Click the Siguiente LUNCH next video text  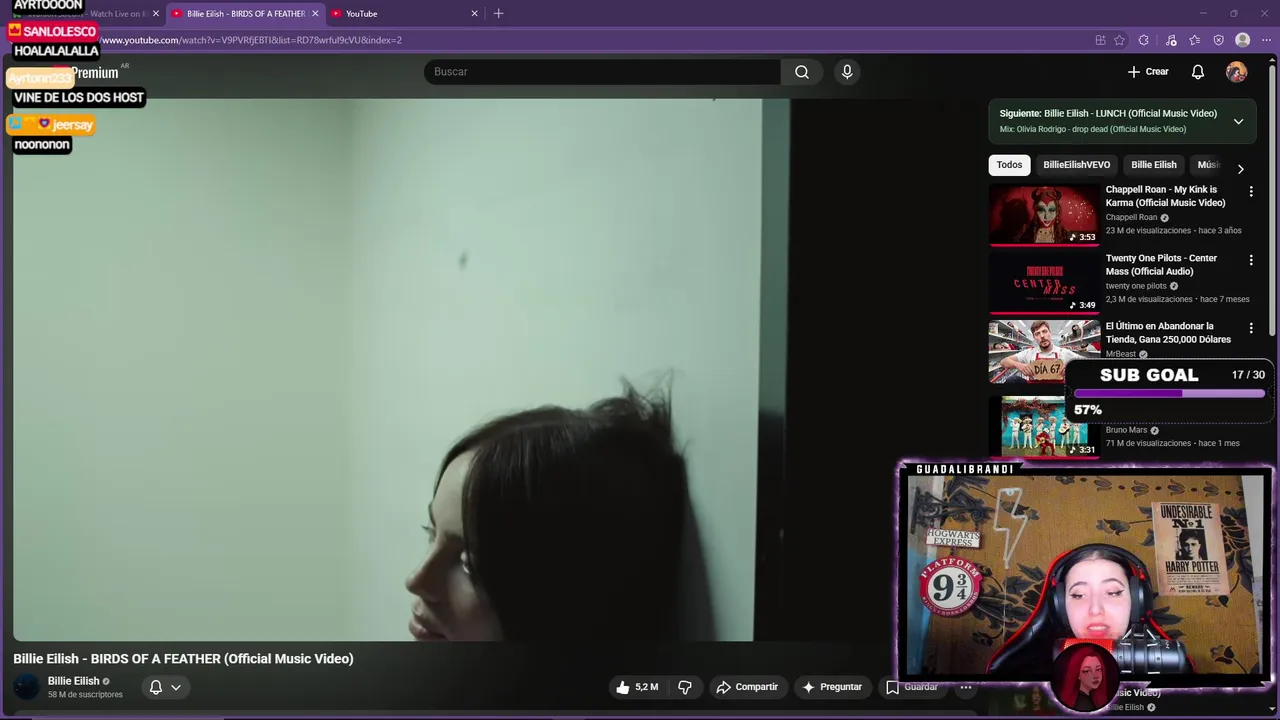1108,113
